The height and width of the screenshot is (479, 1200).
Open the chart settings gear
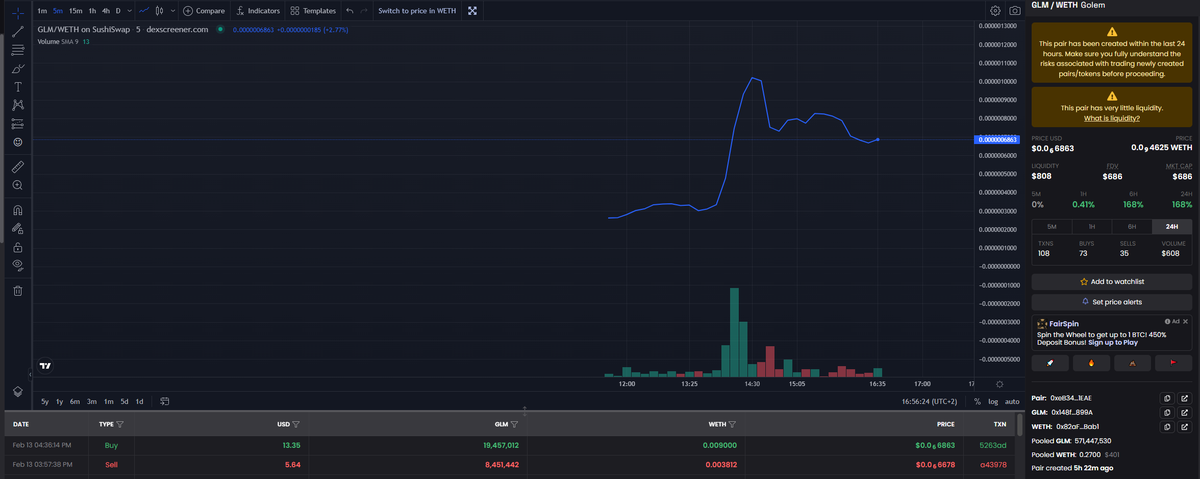995,10
